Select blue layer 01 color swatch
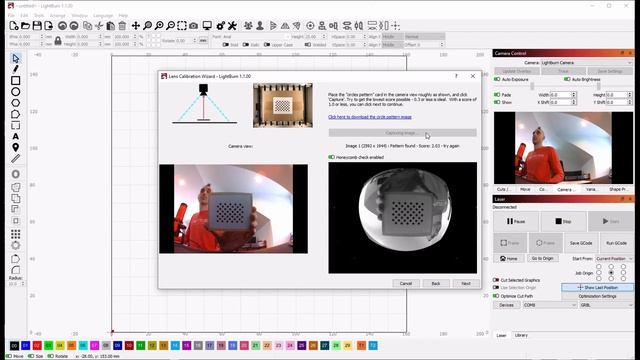 [x=25, y=346]
